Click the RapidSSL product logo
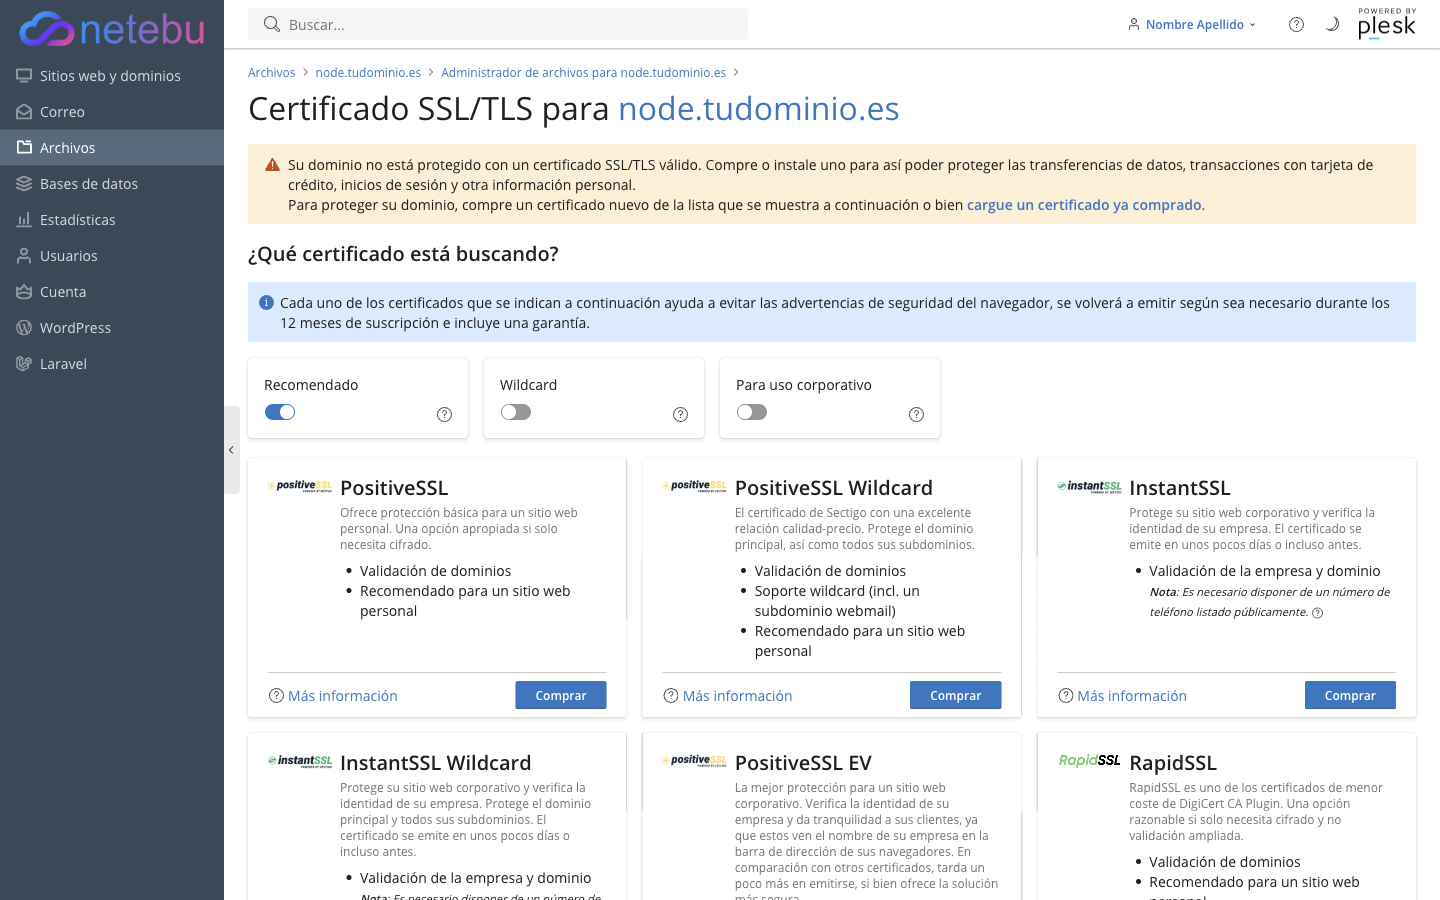This screenshot has height=900, width=1440. [x=1089, y=761]
